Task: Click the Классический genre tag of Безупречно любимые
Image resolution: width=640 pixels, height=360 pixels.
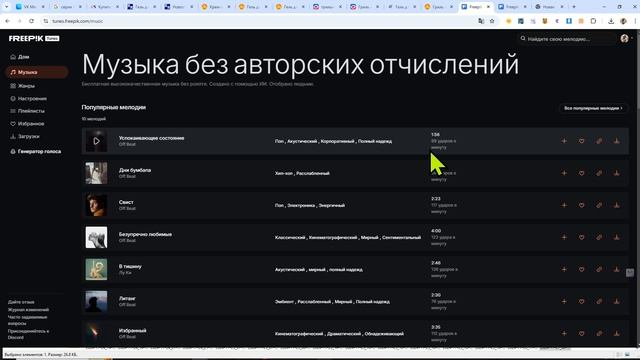Action: coord(290,238)
